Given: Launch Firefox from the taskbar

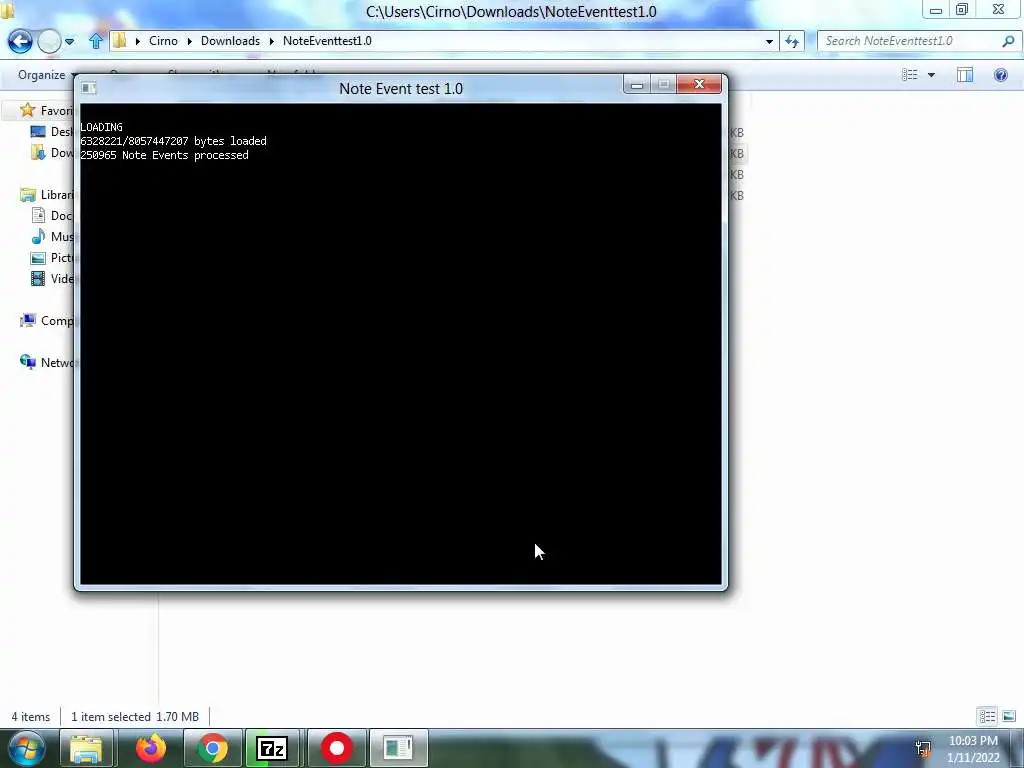Looking at the screenshot, I should 150,748.
